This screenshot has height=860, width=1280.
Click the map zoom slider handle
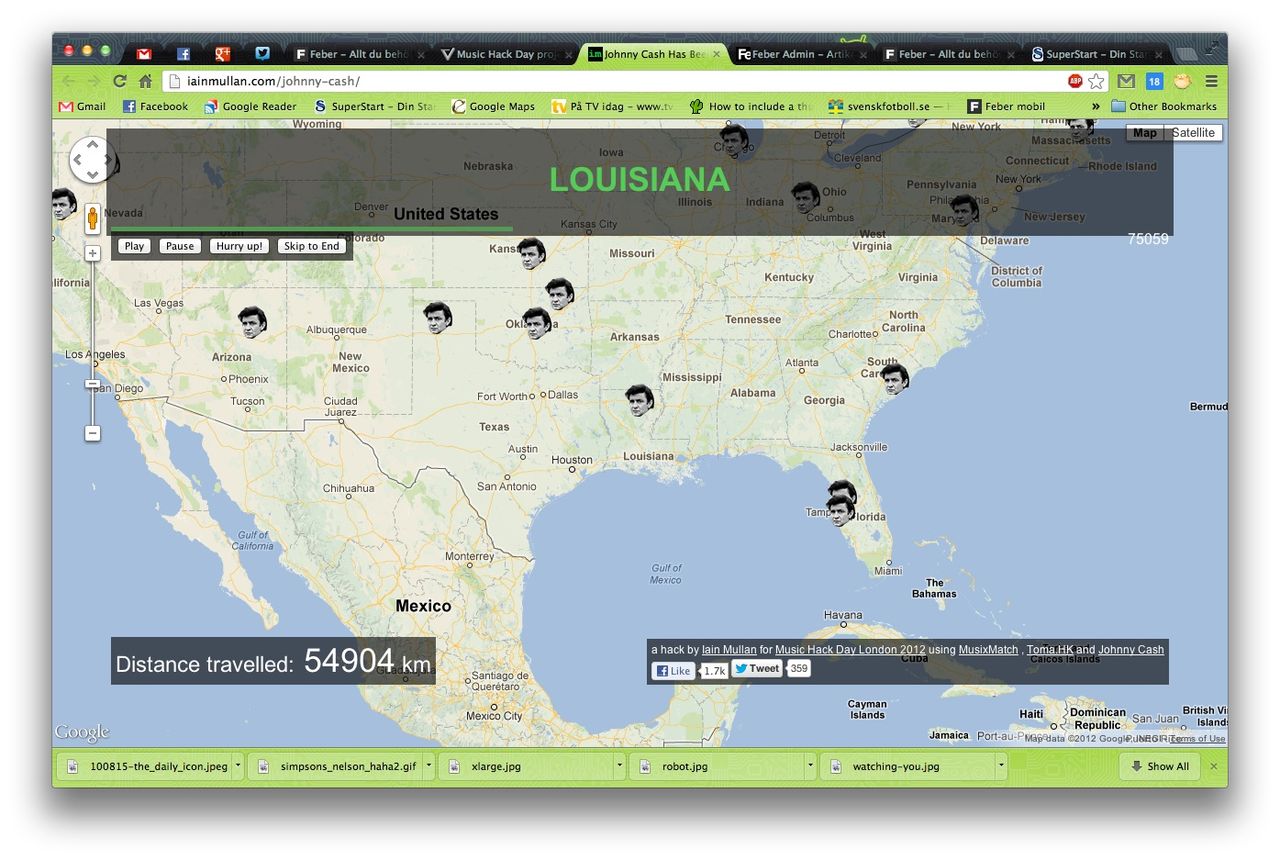pos(92,384)
